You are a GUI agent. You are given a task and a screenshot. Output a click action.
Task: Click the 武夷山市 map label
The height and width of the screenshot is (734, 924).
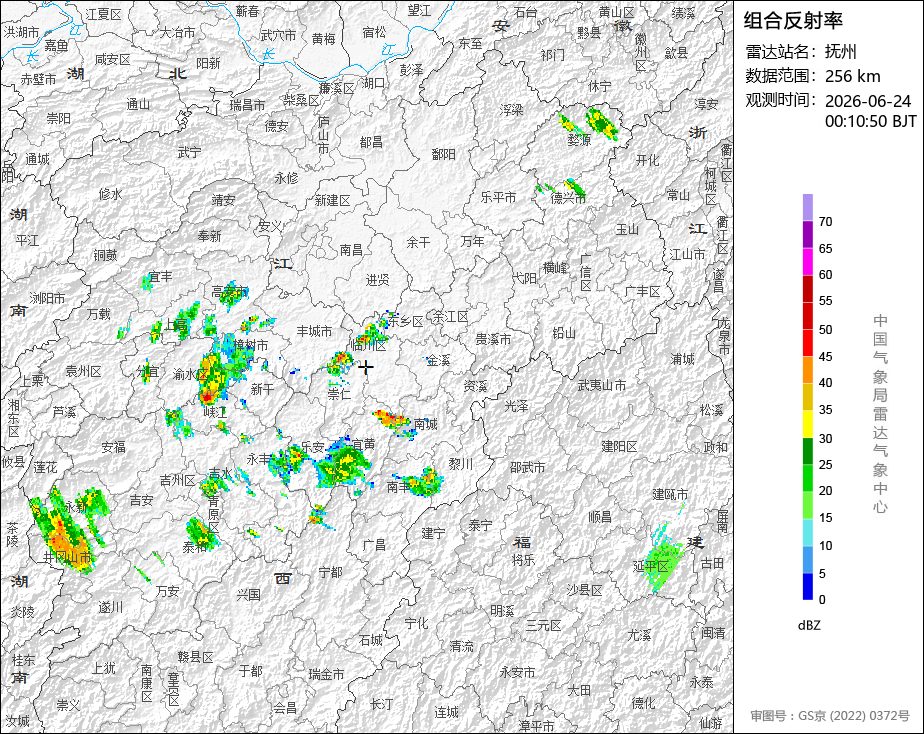coord(602,385)
